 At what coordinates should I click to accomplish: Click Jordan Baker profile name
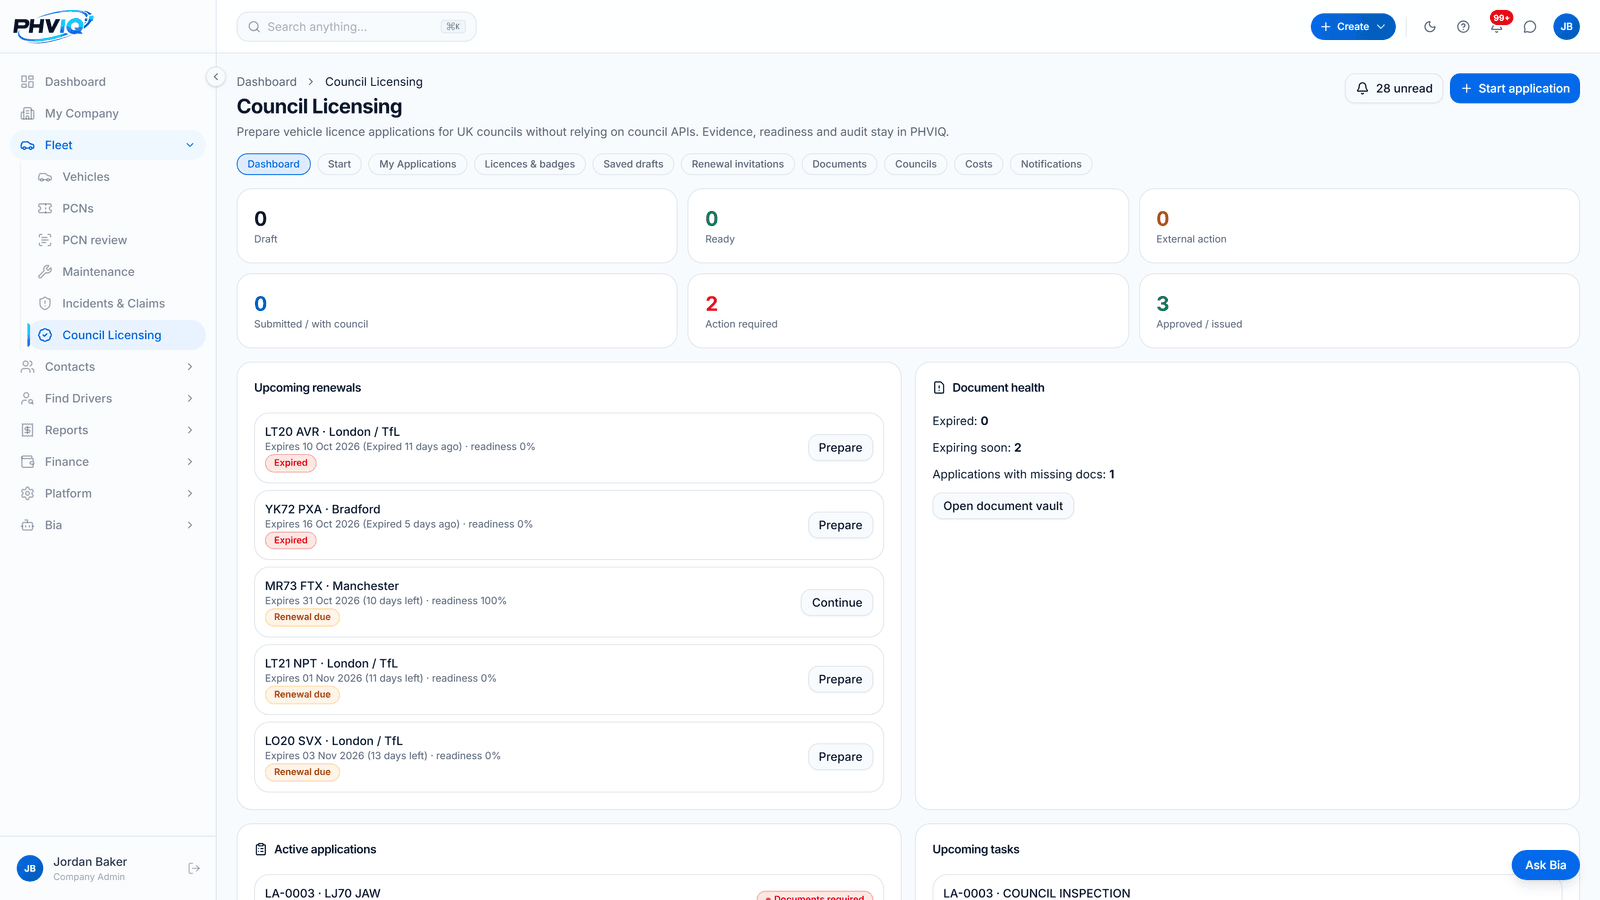pos(90,862)
